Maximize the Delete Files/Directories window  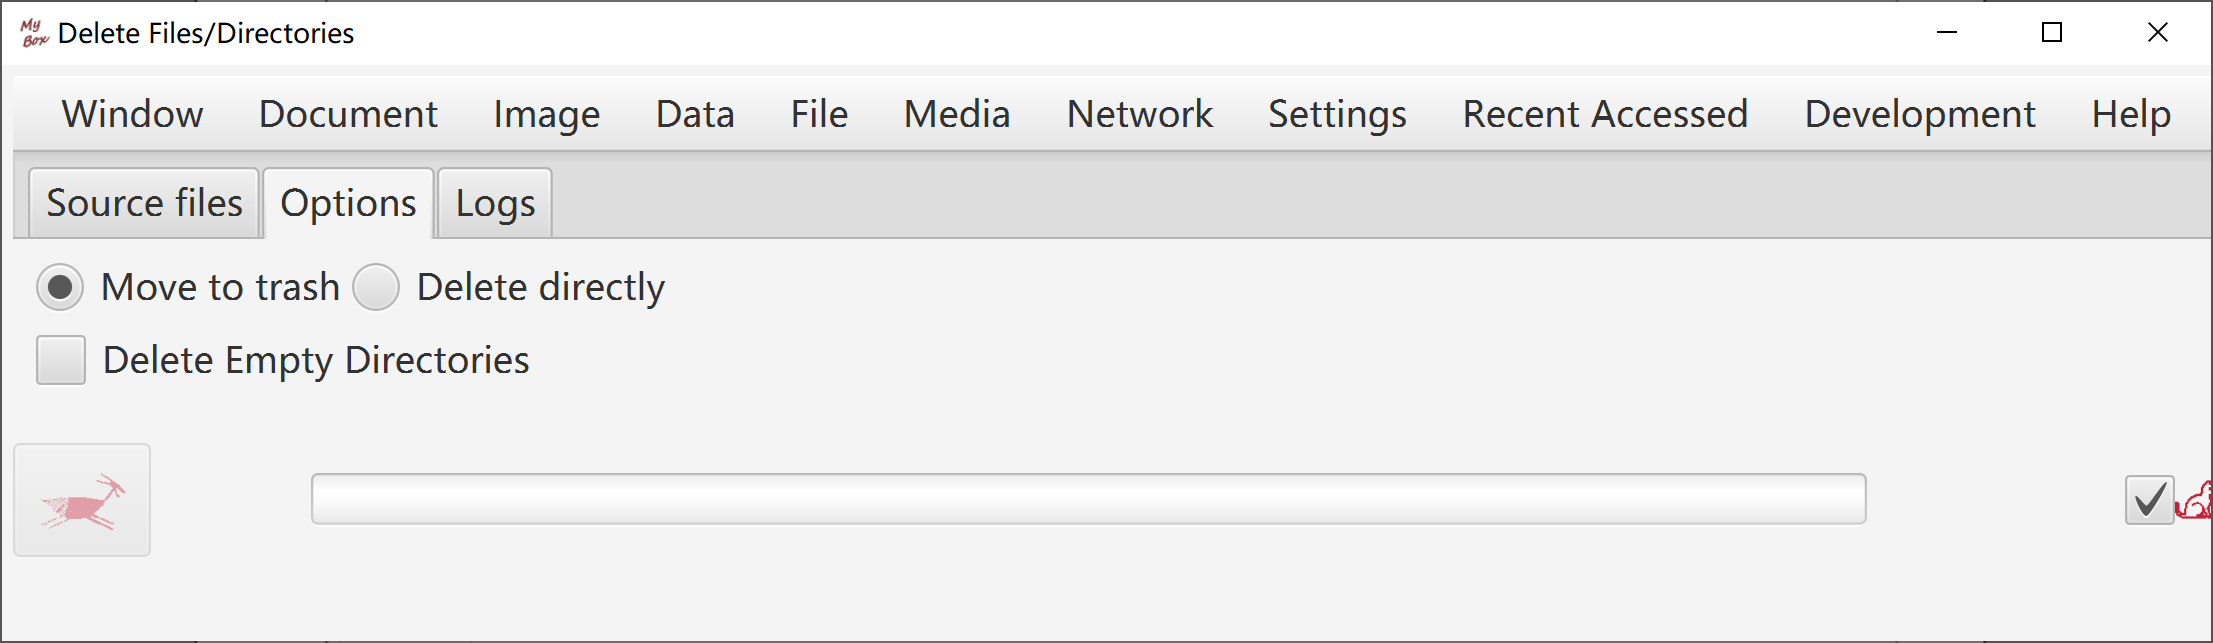coord(2052,33)
